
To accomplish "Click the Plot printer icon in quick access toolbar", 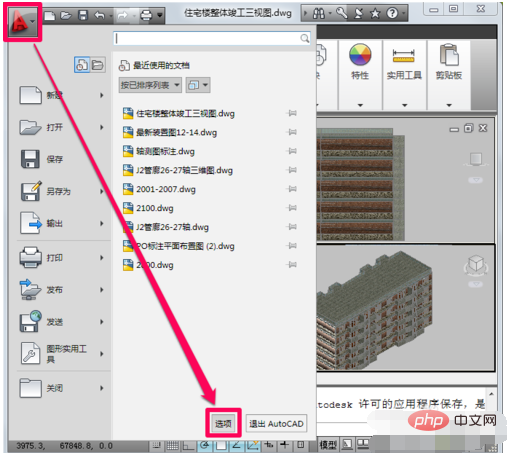I will coord(146,15).
